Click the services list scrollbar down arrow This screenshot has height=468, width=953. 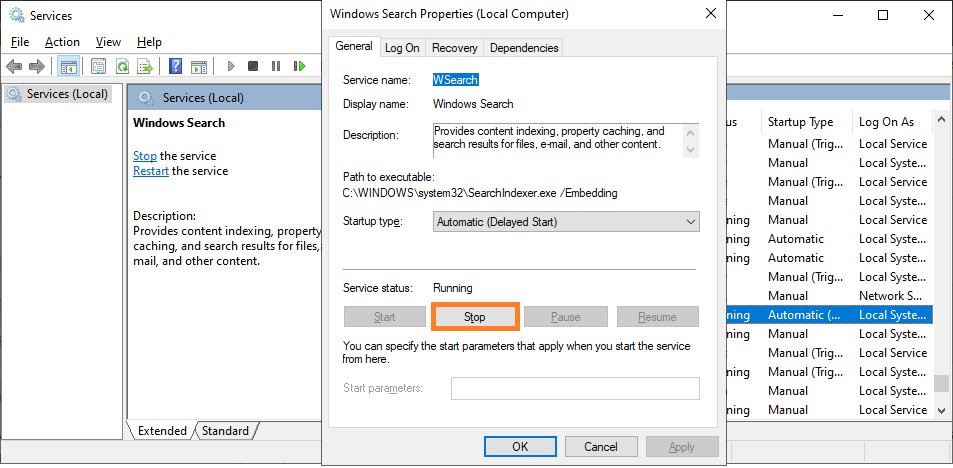point(941,410)
